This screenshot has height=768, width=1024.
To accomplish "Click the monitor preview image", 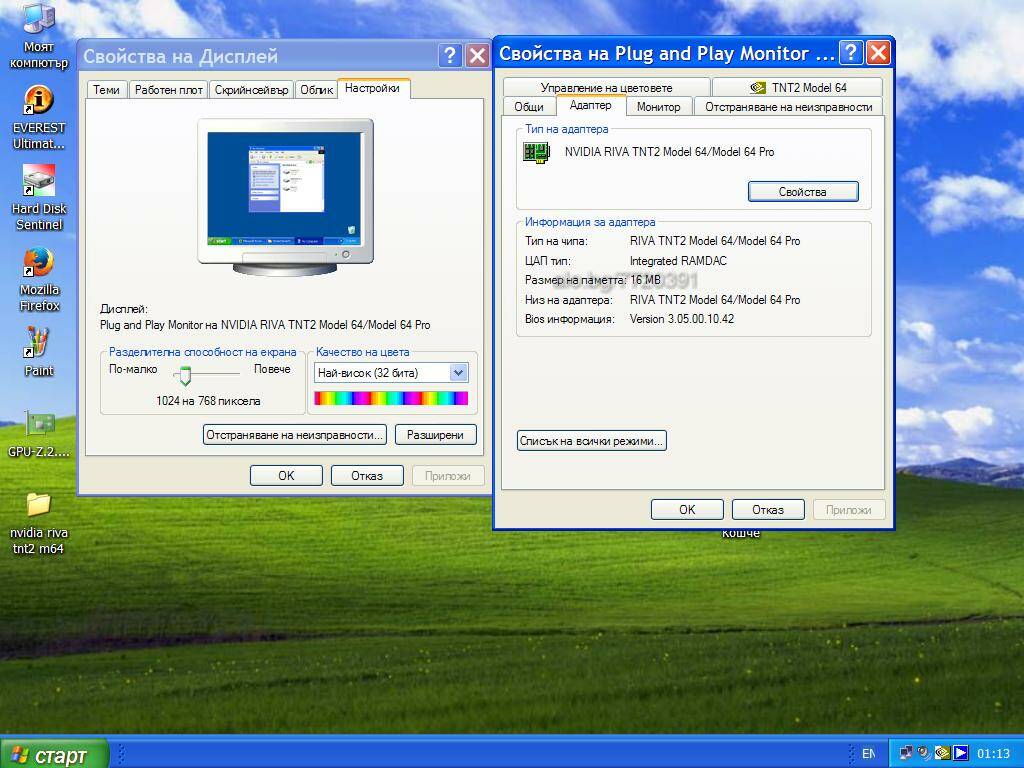I will (x=285, y=197).
